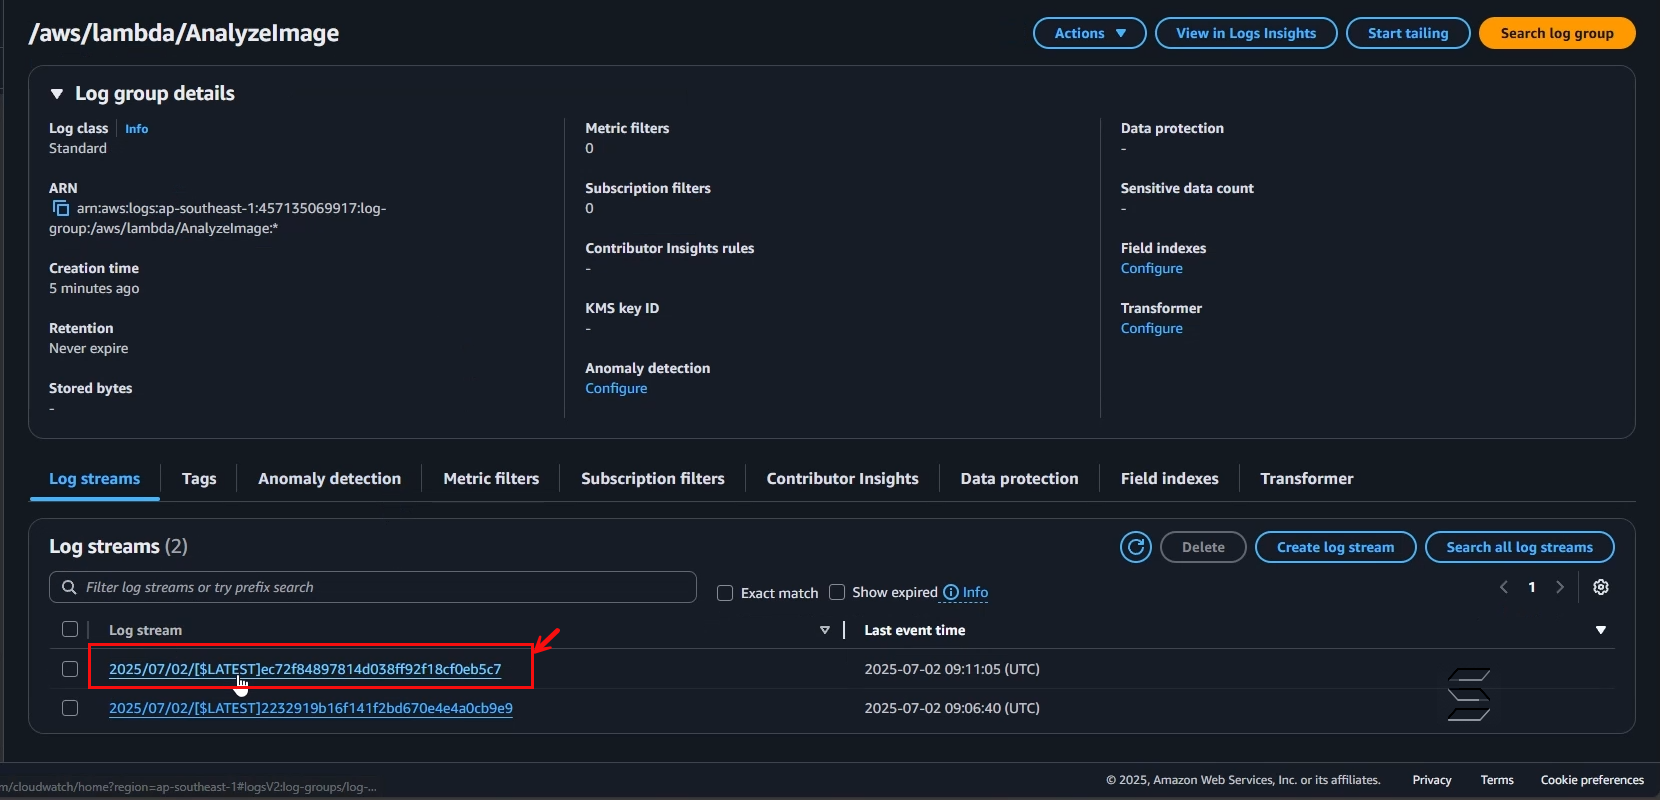
Task: Click the search magnifier in filter box
Action: pyautogui.click(x=69, y=587)
